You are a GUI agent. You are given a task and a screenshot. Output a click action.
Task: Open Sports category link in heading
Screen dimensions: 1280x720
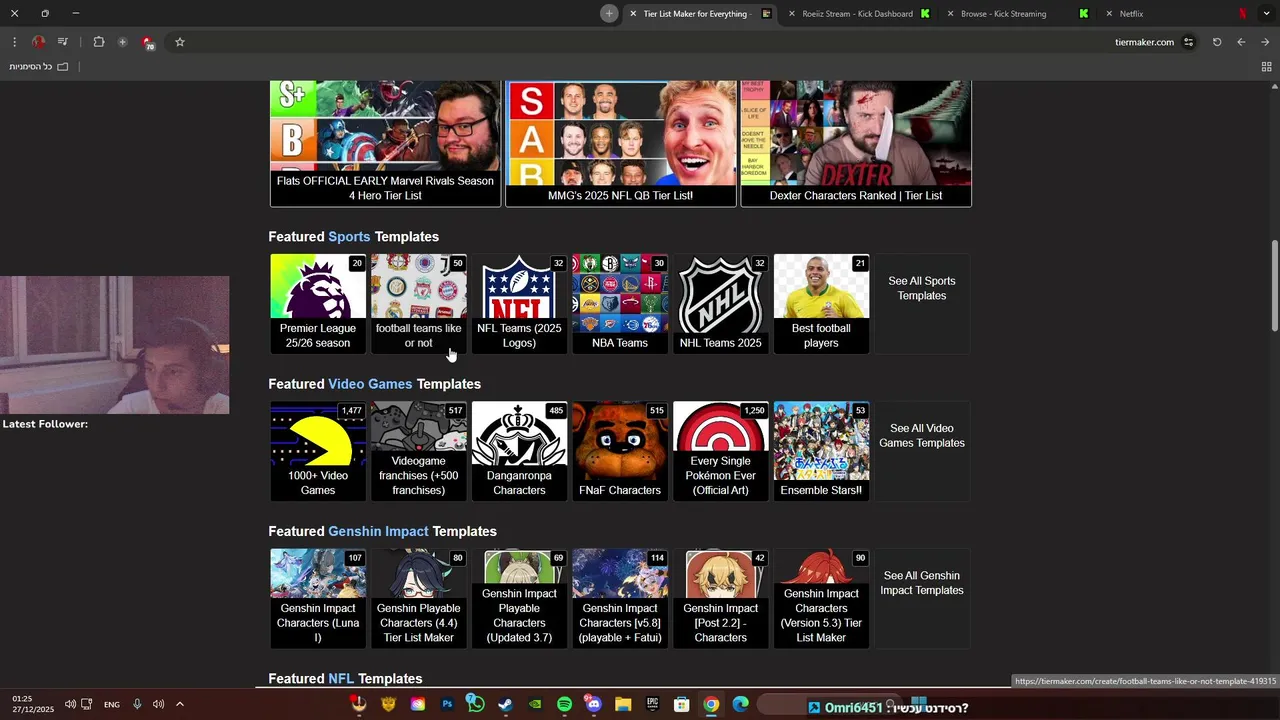tap(349, 237)
